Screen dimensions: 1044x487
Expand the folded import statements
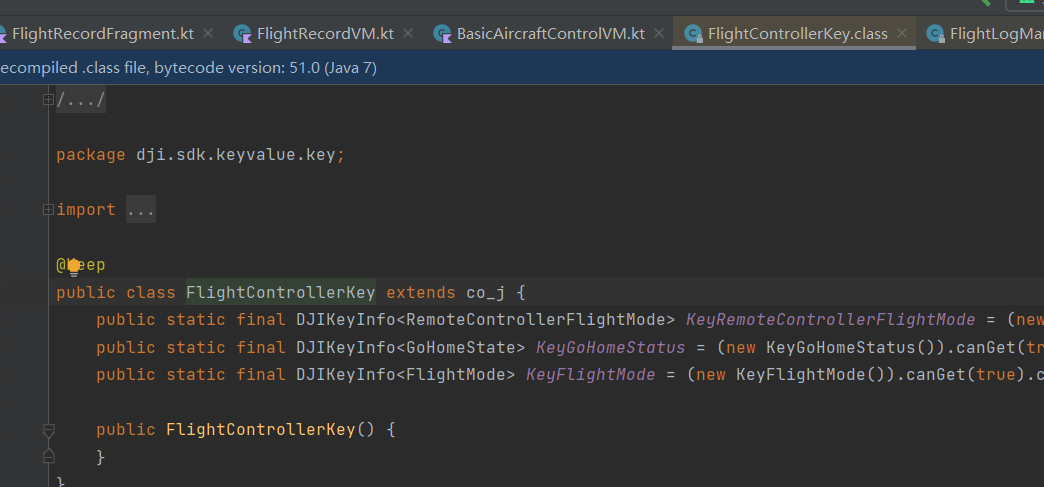[x=48, y=210]
